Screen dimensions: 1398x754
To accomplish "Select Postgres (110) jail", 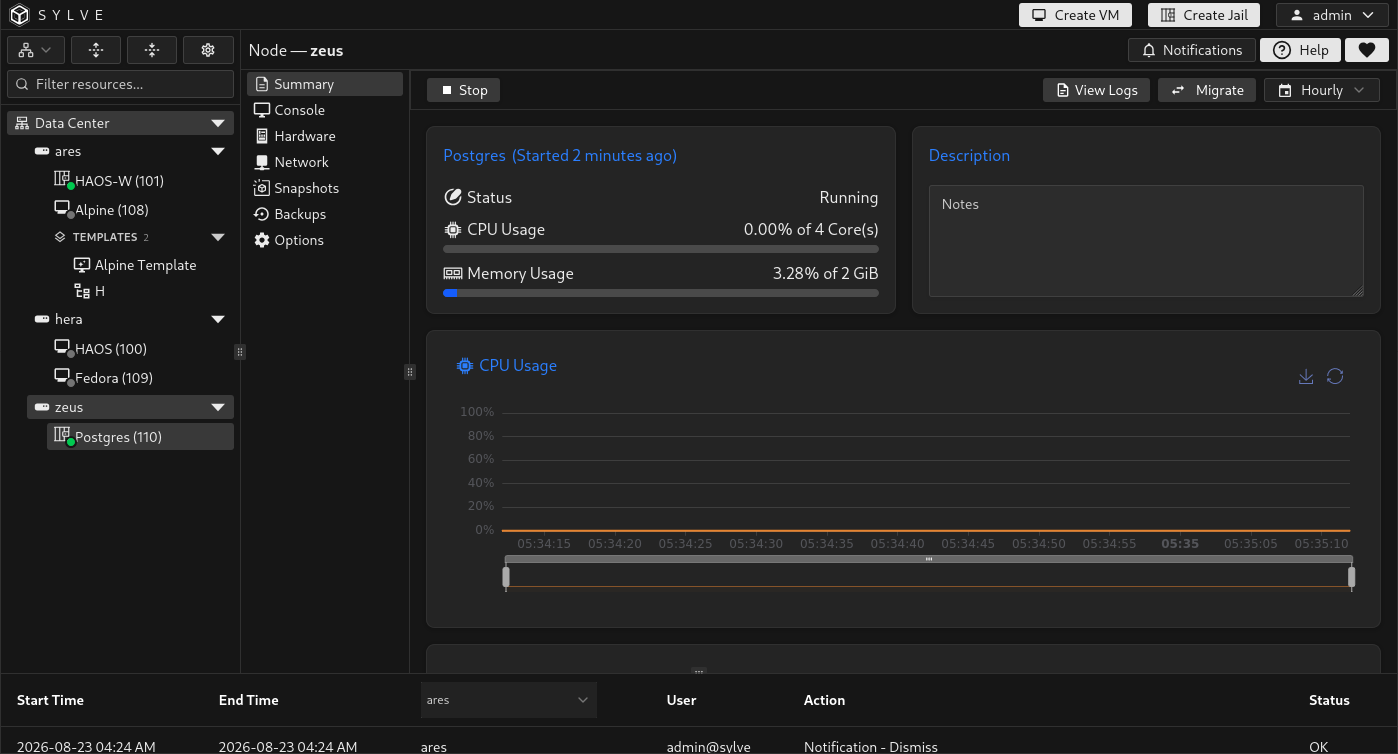I will pyautogui.click(x=140, y=437).
